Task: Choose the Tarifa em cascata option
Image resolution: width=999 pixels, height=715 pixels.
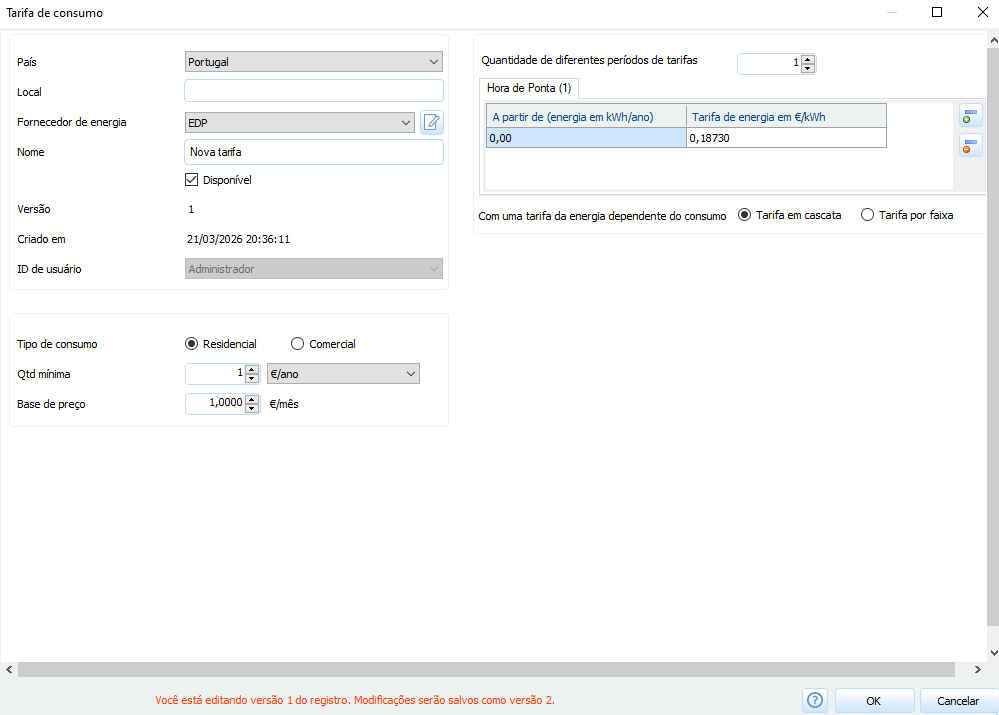Action: pos(744,215)
